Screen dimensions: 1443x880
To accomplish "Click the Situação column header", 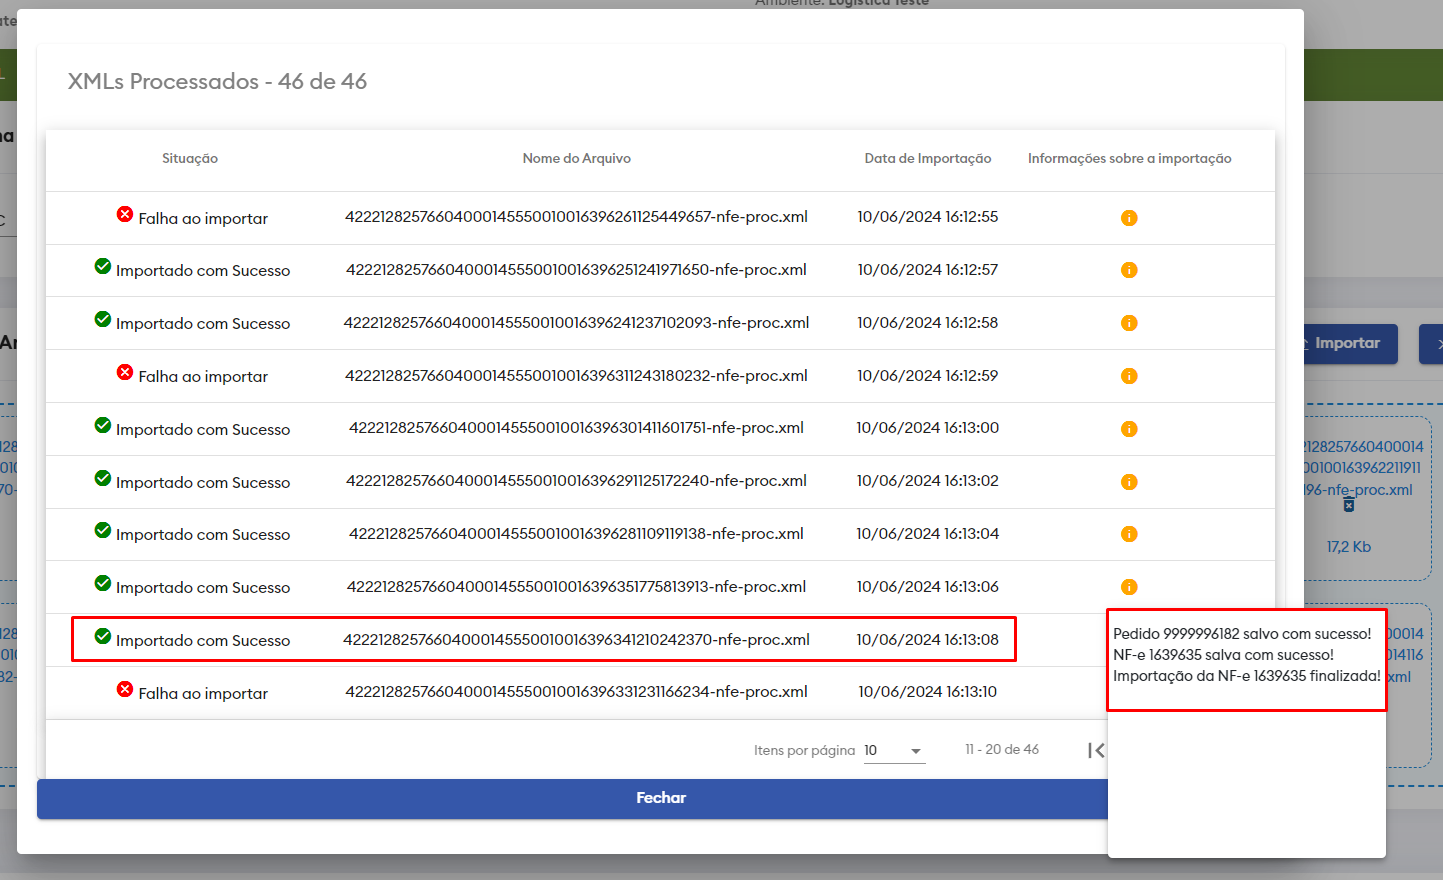I will [x=190, y=159].
